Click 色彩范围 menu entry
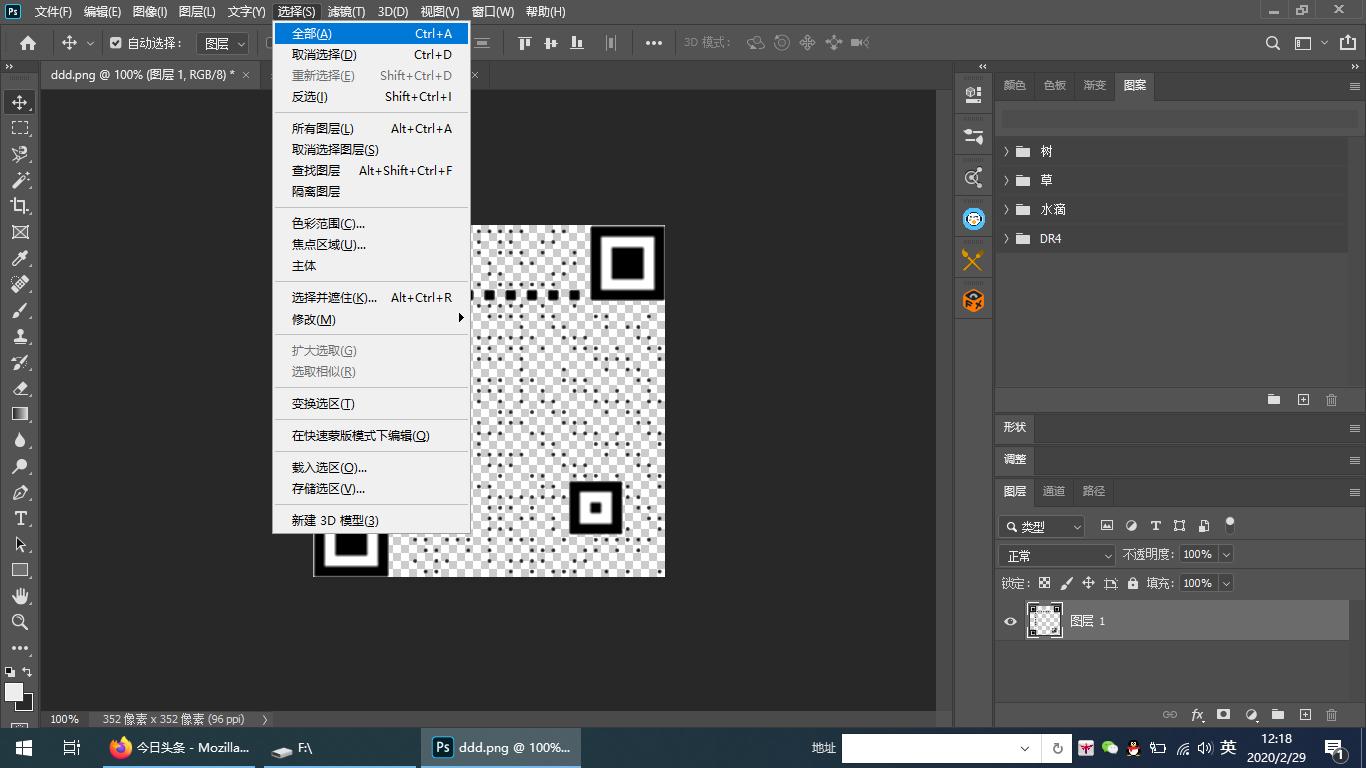1366x768 pixels. click(x=328, y=224)
